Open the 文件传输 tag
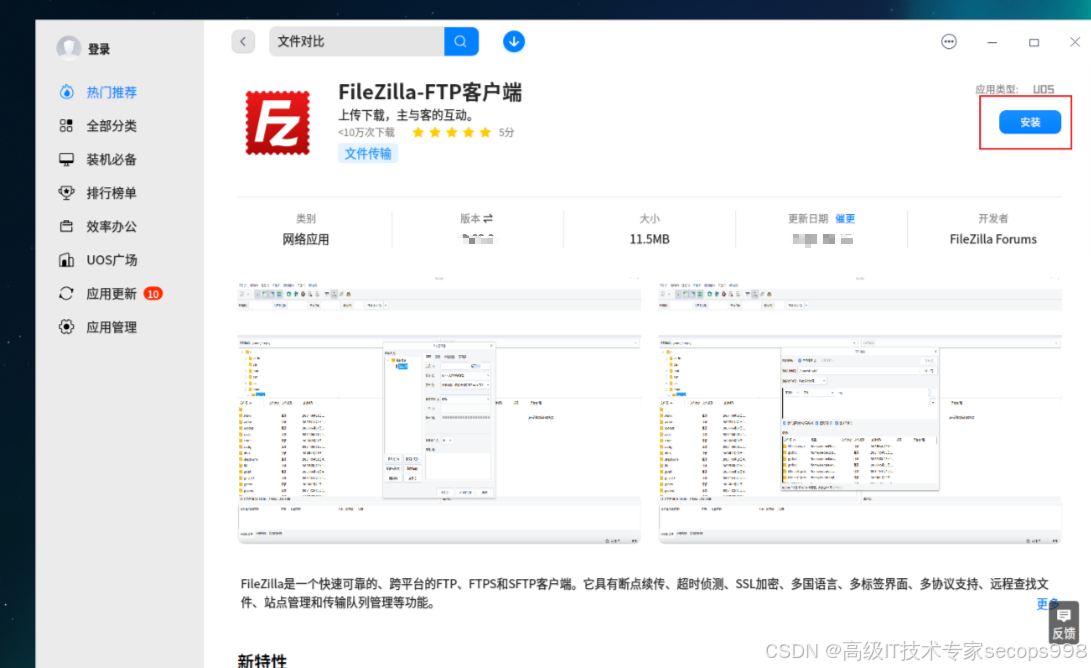 pos(367,153)
